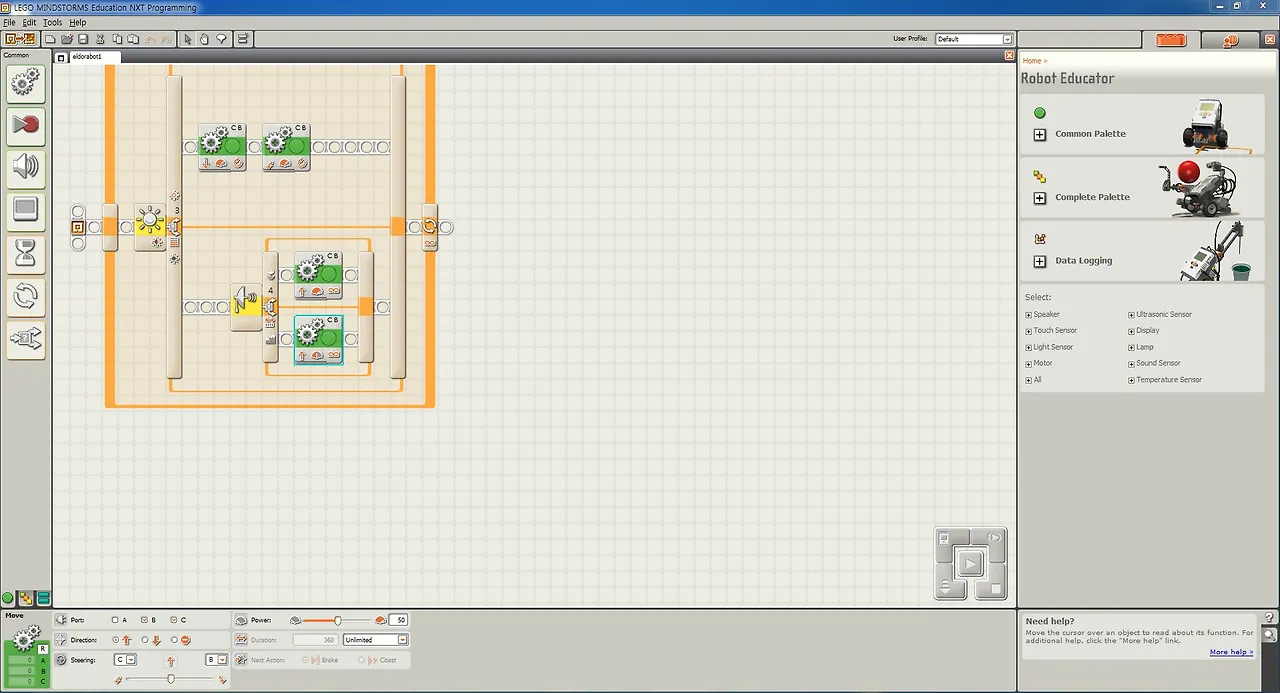Click the Cut scissors toolbar icon
Viewport: 1280px width, 693px height.
click(x=100, y=39)
